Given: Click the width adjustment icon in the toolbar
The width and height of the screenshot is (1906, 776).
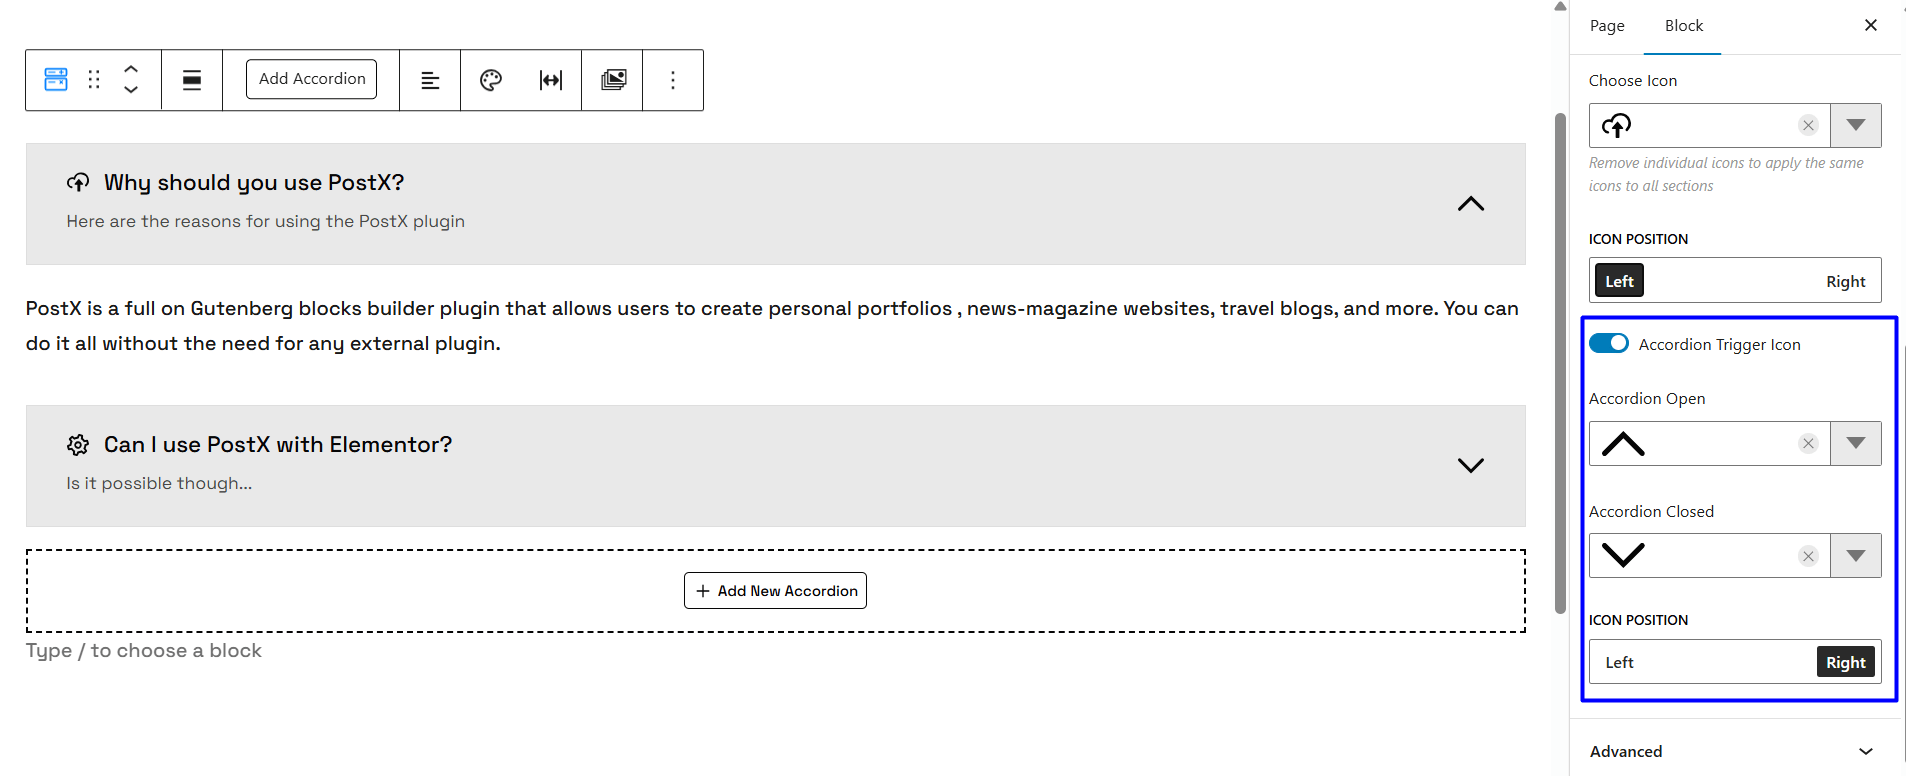Looking at the screenshot, I should coord(551,79).
